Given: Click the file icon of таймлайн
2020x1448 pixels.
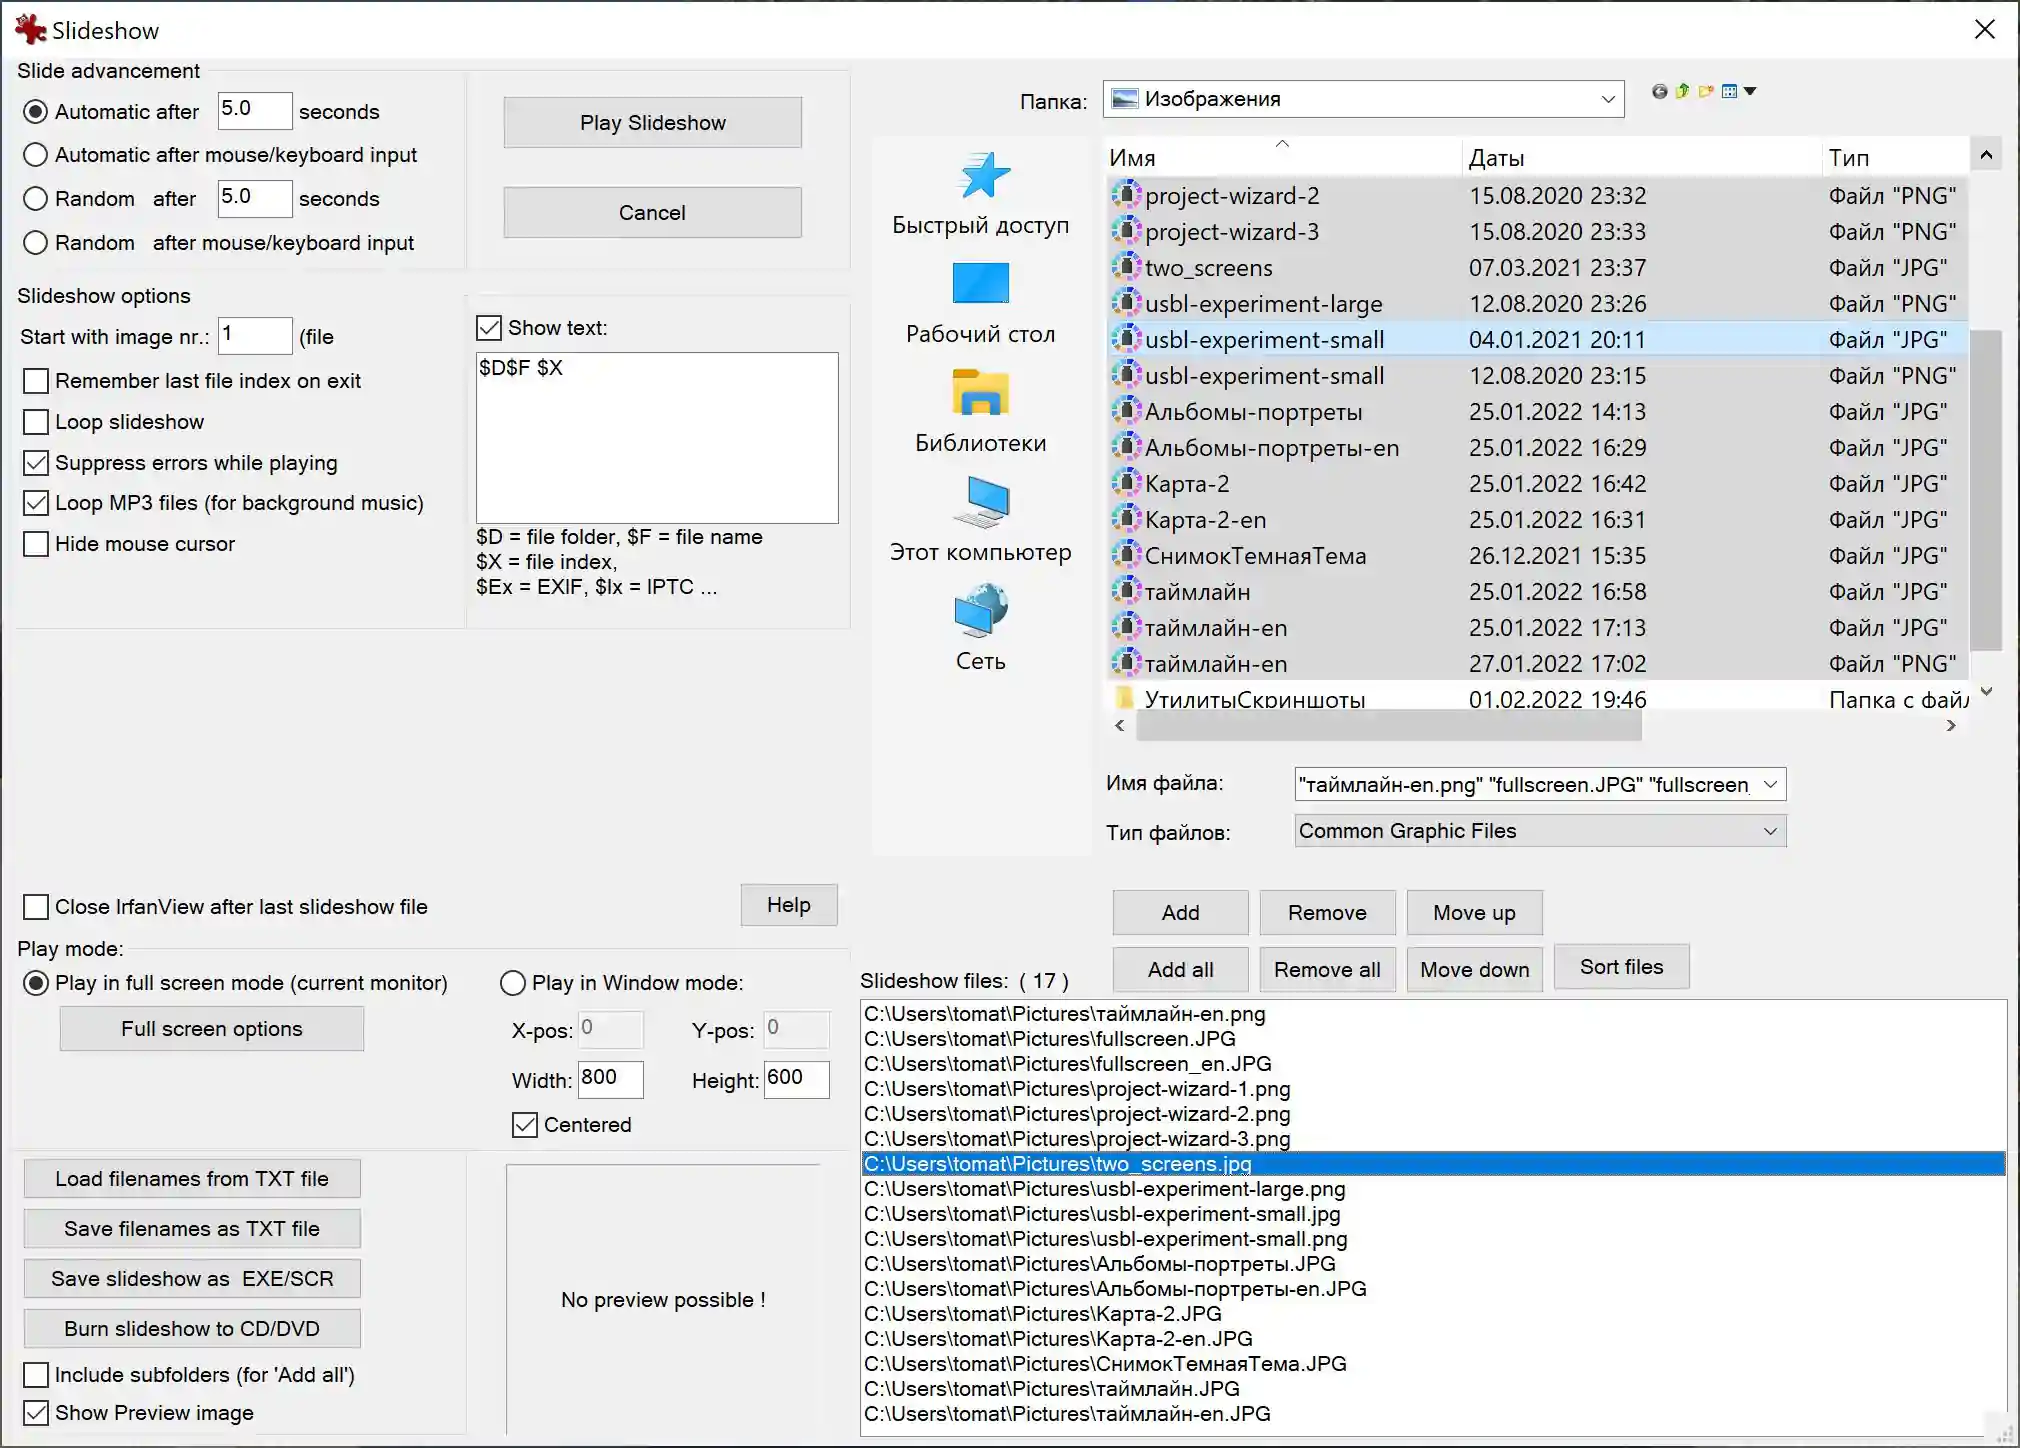Looking at the screenshot, I should tap(1126, 591).
